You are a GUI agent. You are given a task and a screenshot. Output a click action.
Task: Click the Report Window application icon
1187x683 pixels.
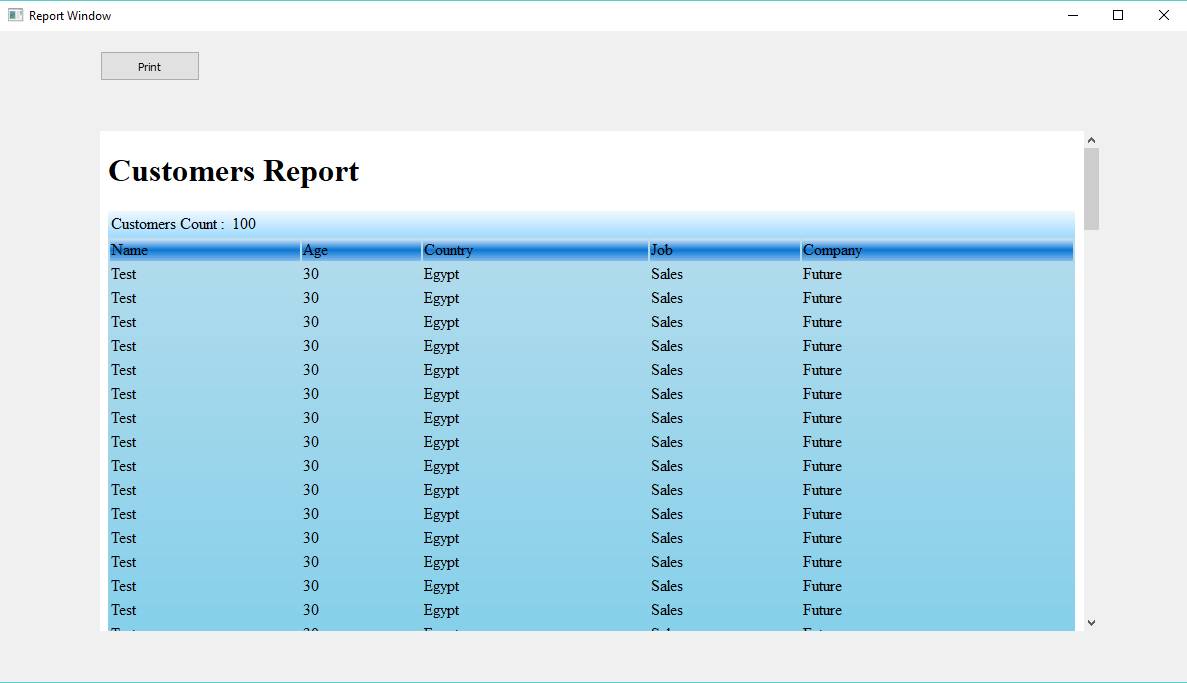click(14, 15)
